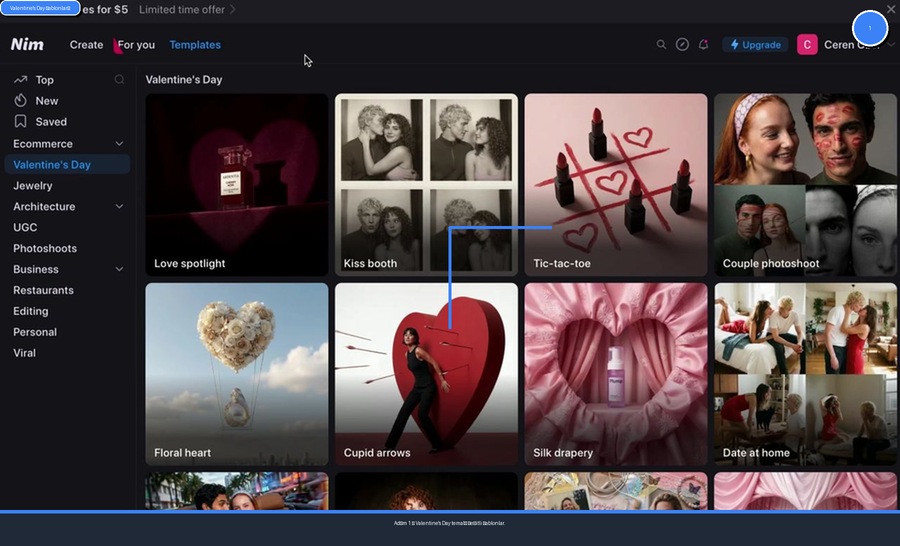
Task: Select the Valentine's Day category
Action: click(67, 164)
